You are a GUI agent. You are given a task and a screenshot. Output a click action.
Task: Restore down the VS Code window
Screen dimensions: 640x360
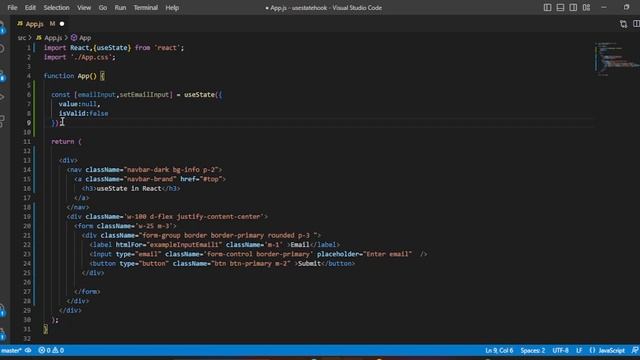click(x=626, y=7)
